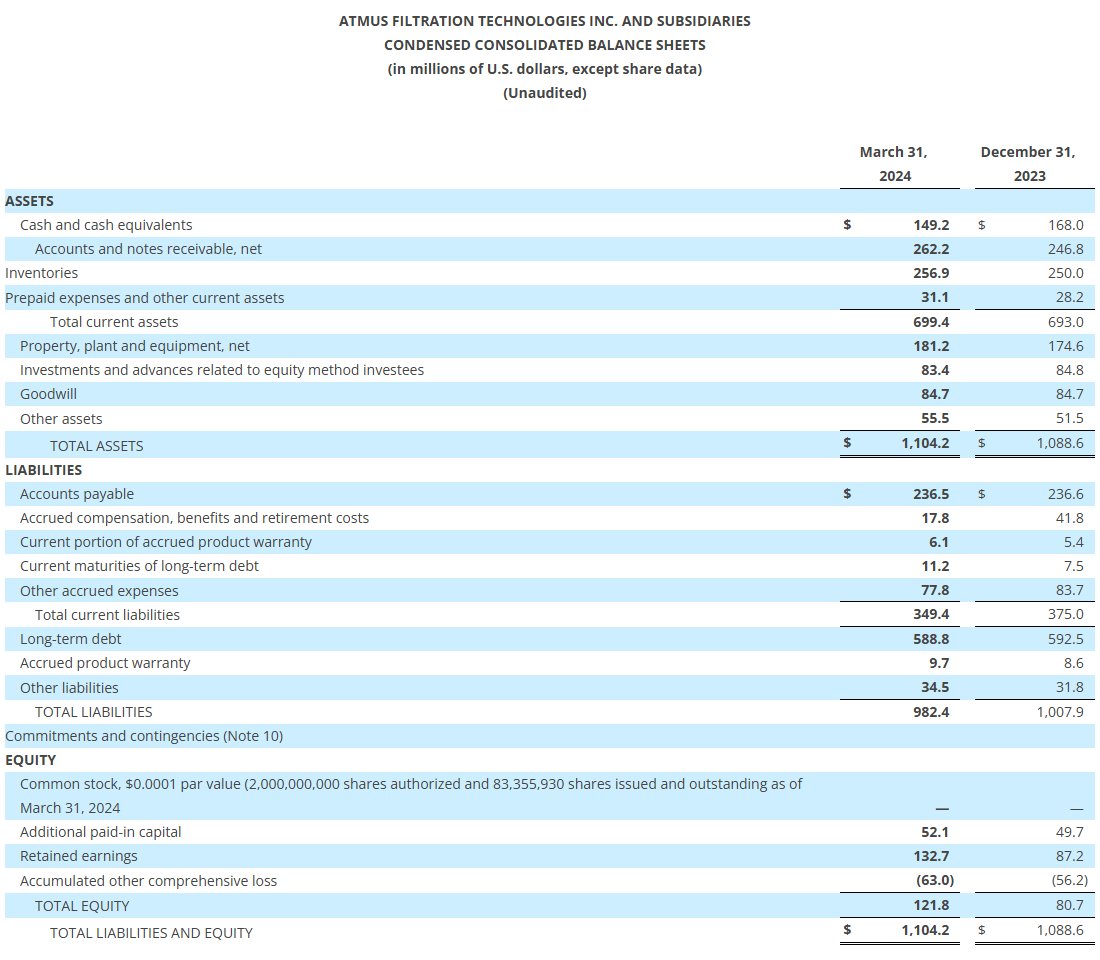Click total equity value 121.8
This screenshot has width=1100, height=960.
931,905
